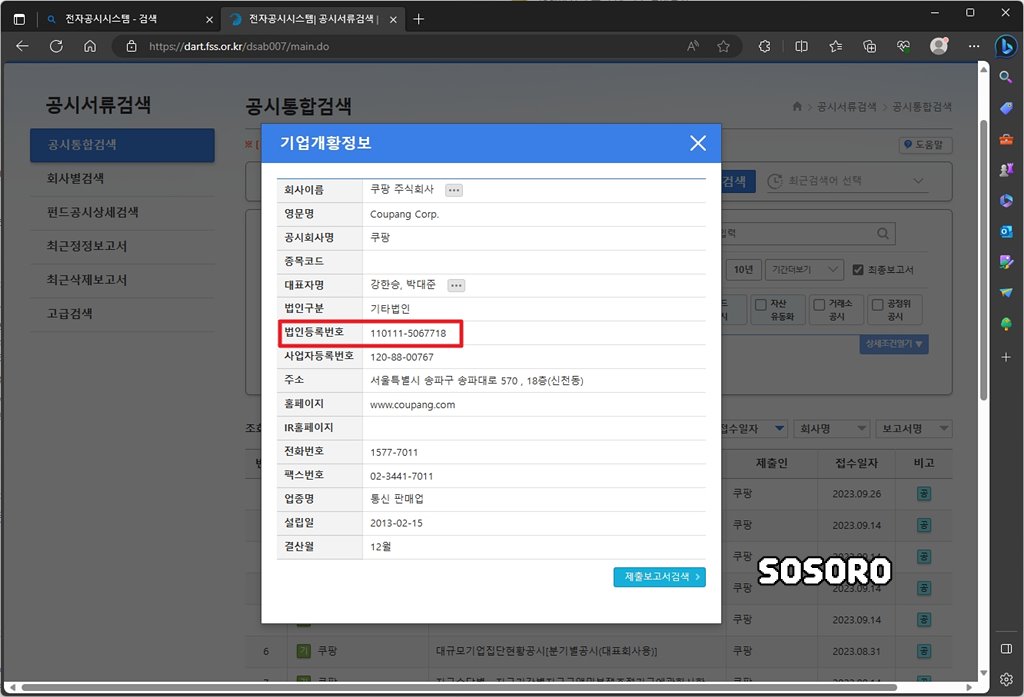Click the www.coupang.com homepage text
The image size is (1024, 697).
[x=412, y=405]
